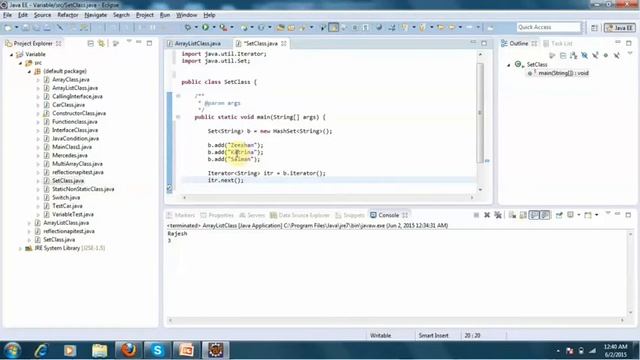Click the Collapse All icon in Project Explorer
640x360 pixels.
pyautogui.click(x=91, y=43)
